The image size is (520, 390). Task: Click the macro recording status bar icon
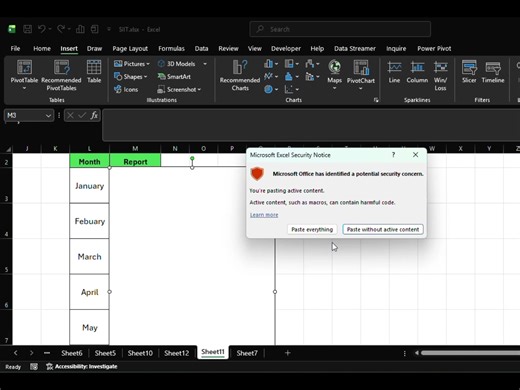34,367
